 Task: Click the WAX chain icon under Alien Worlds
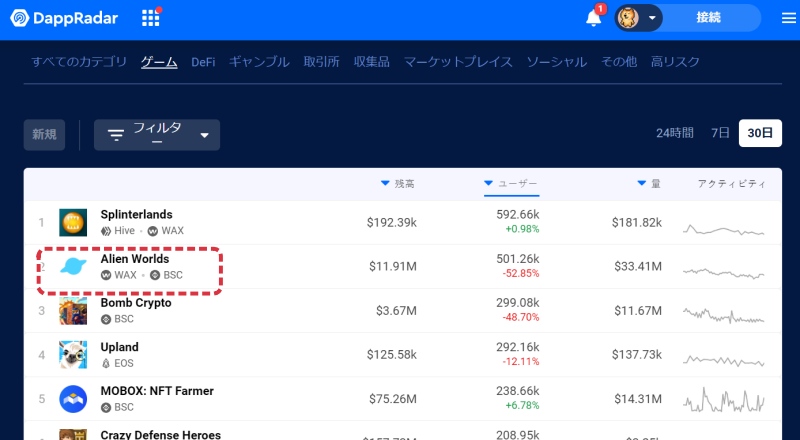(106, 275)
